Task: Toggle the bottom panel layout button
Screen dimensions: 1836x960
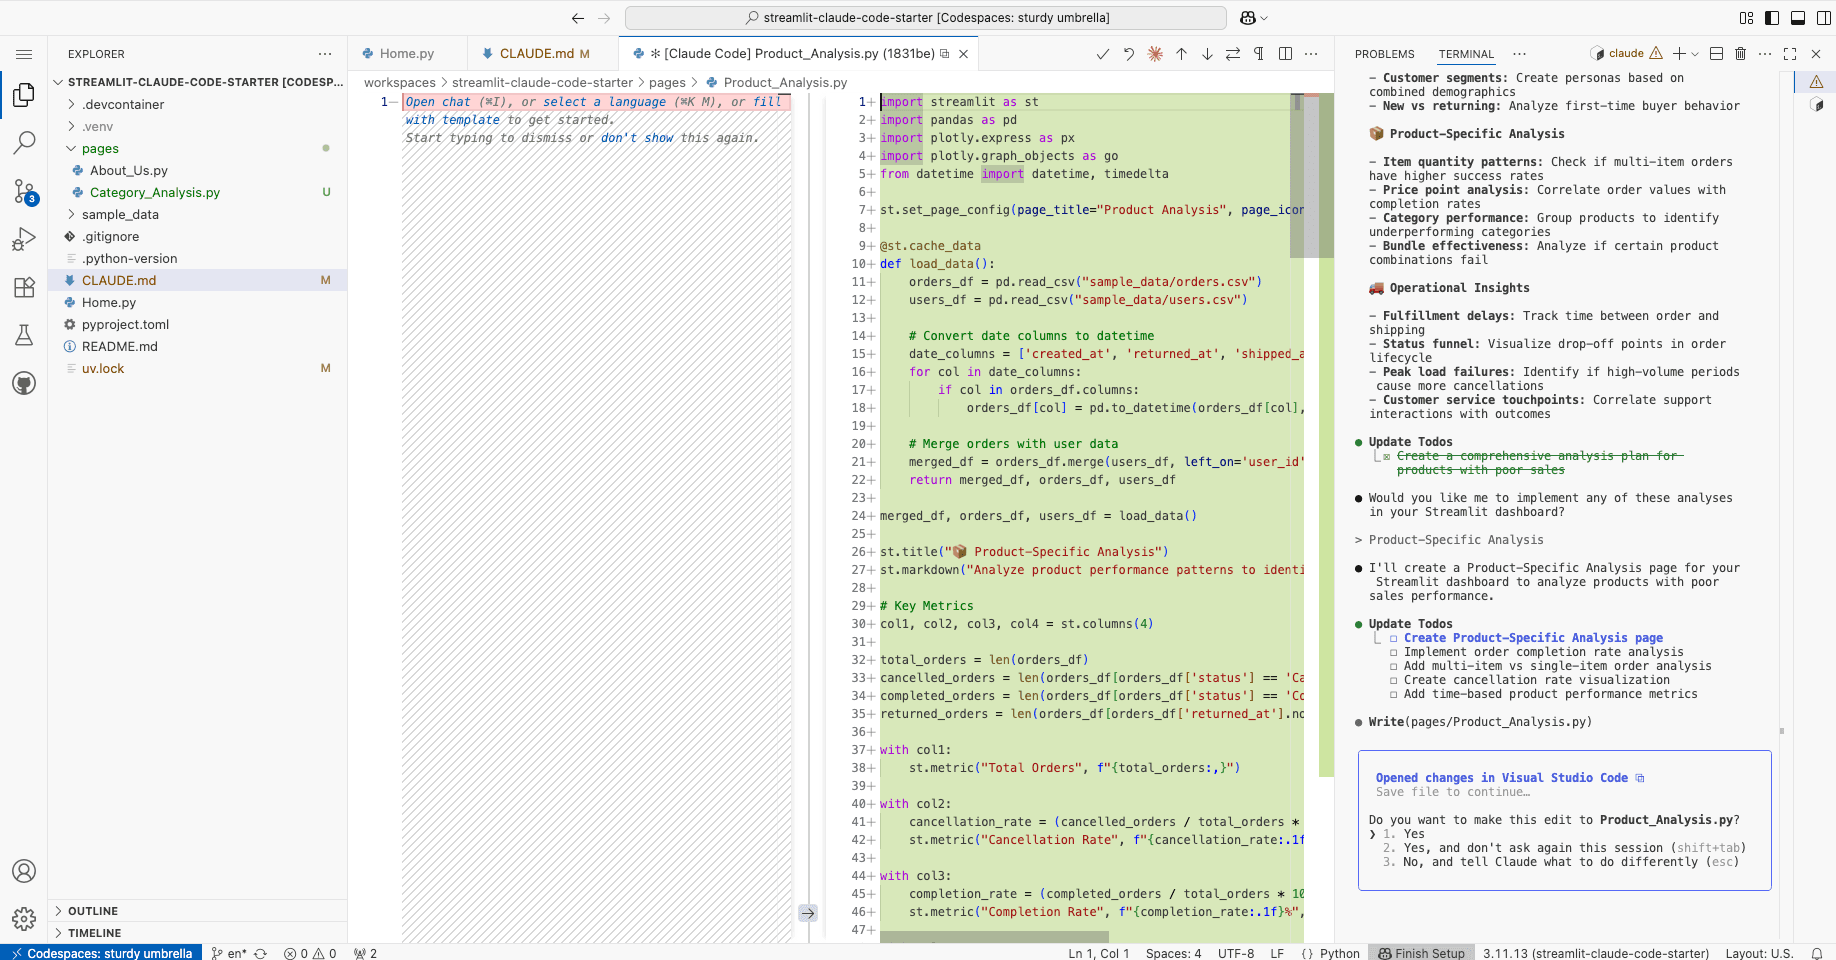Action: pos(1797,18)
